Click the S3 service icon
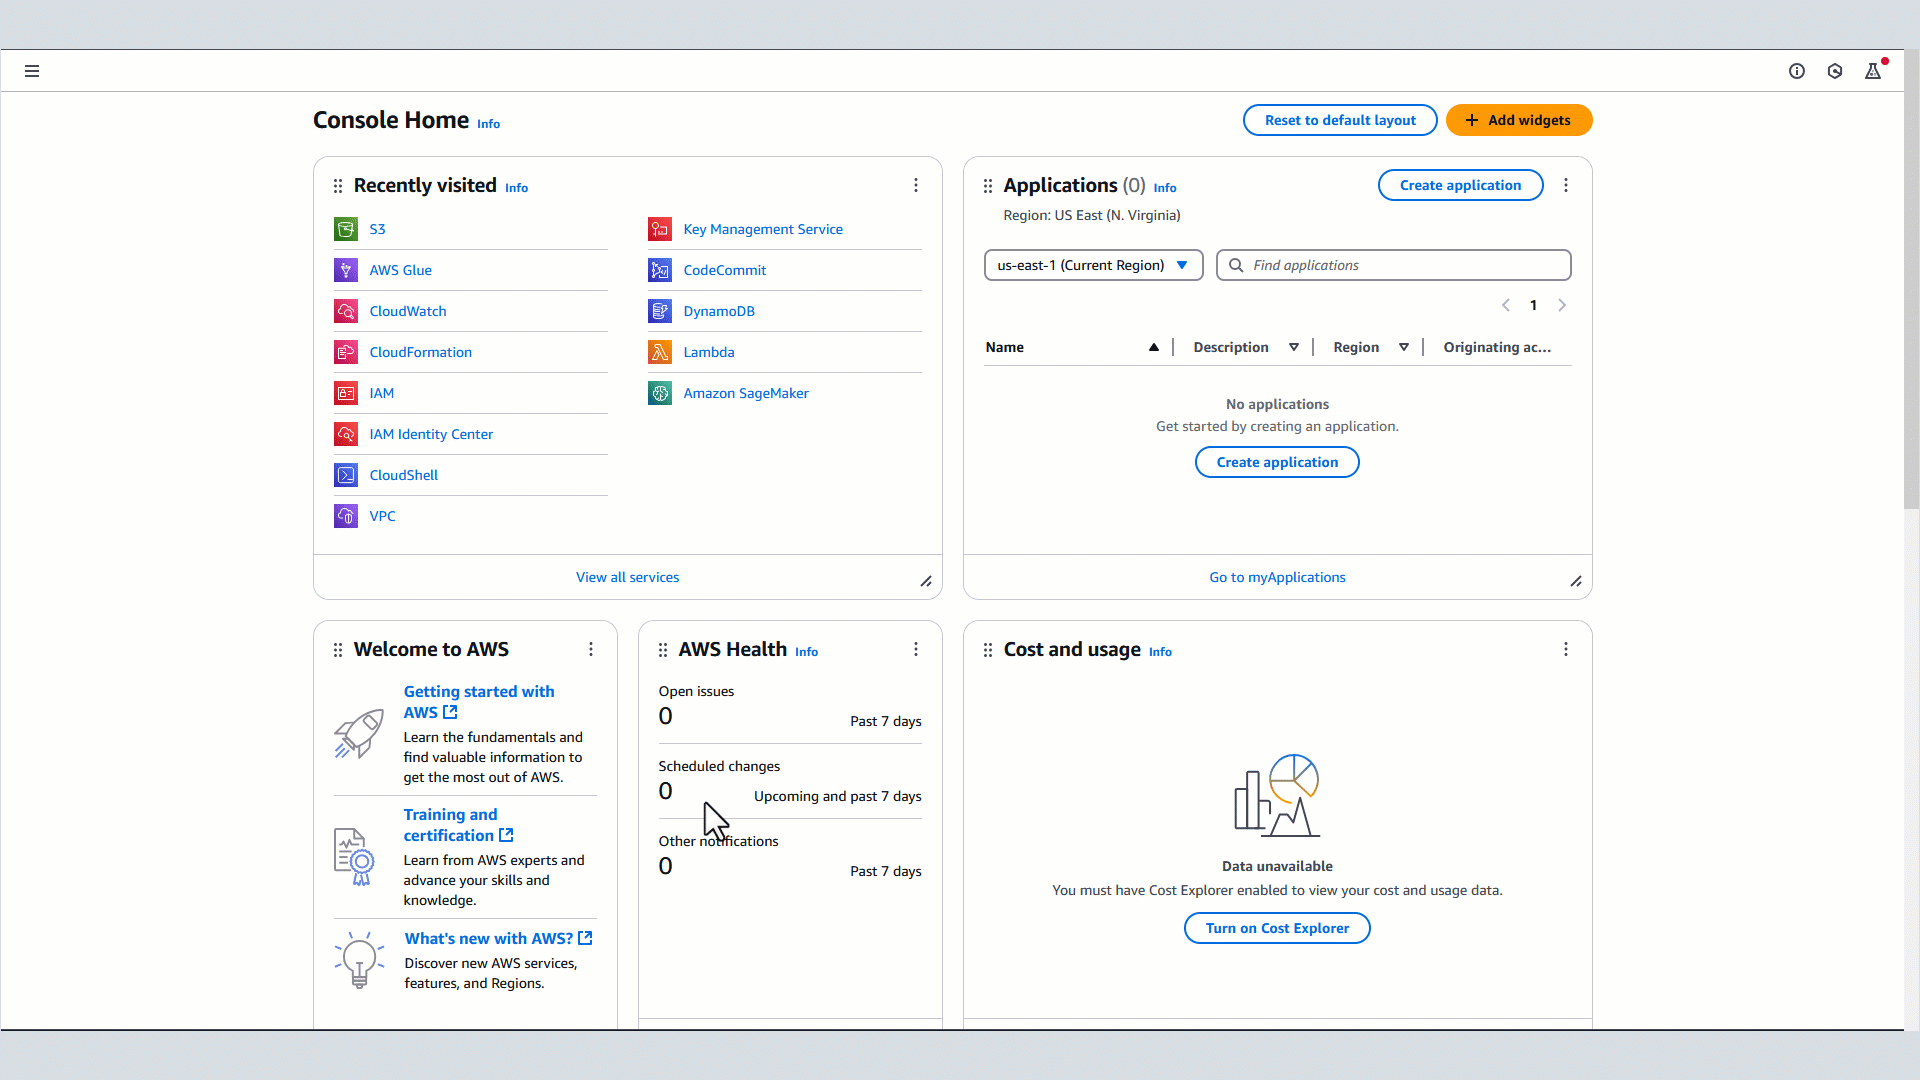Screen dimensions: 1920x1080 (346, 229)
